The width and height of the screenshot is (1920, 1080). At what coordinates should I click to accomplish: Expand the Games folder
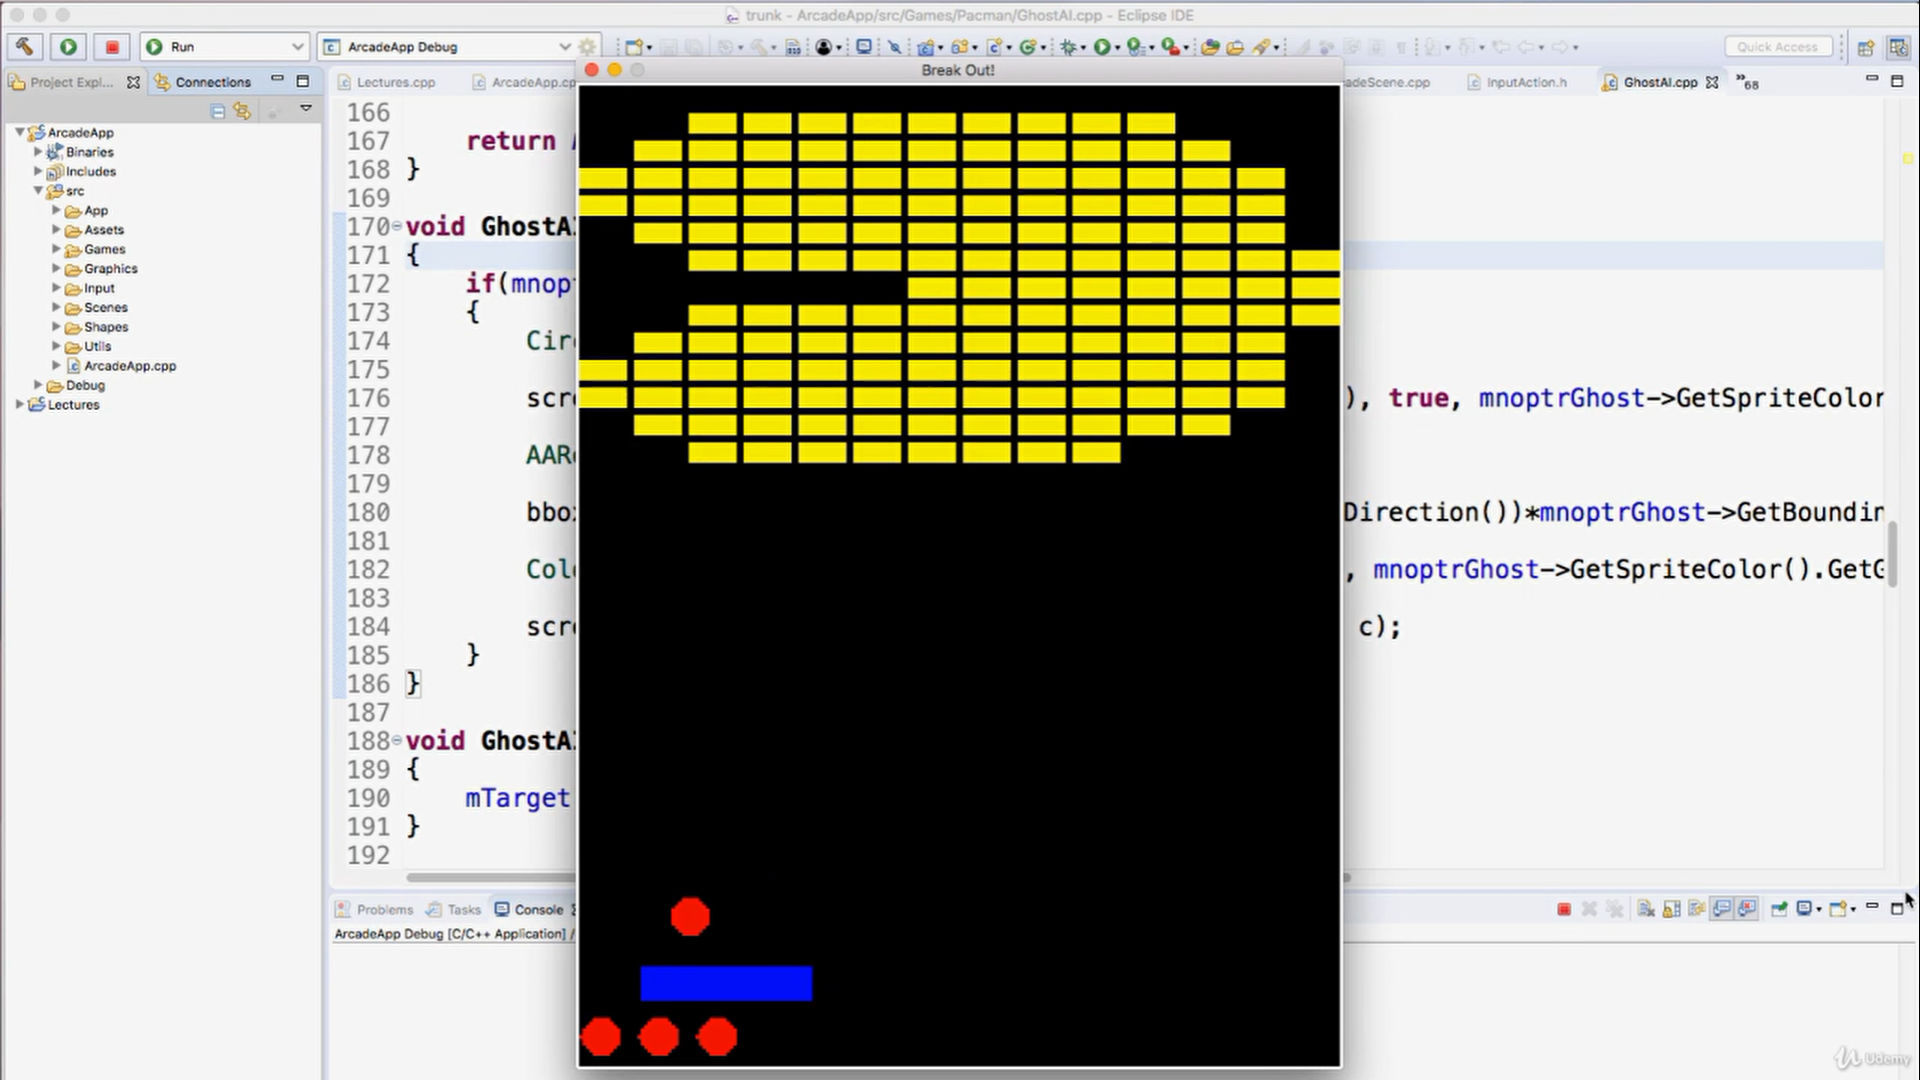[x=56, y=249]
